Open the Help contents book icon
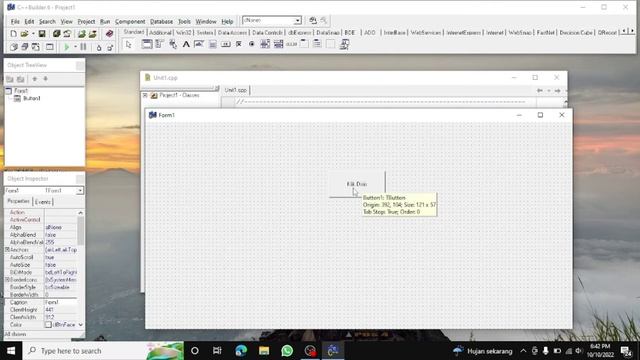The height and width of the screenshot is (360, 640). (109, 34)
